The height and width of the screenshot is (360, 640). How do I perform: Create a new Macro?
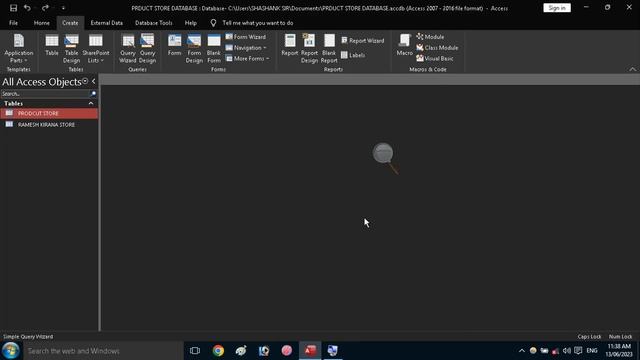coord(404,45)
